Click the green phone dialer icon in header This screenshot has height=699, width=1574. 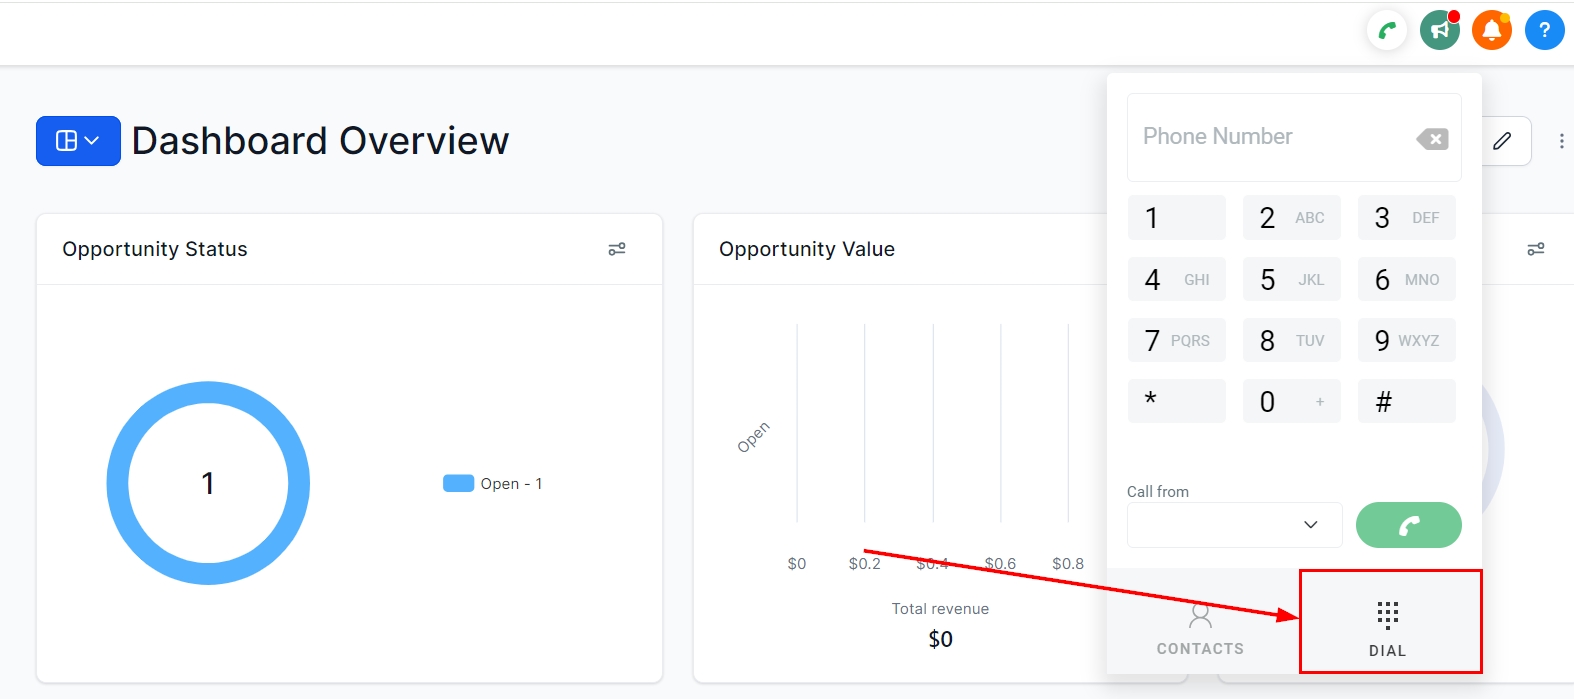(x=1387, y=31)
